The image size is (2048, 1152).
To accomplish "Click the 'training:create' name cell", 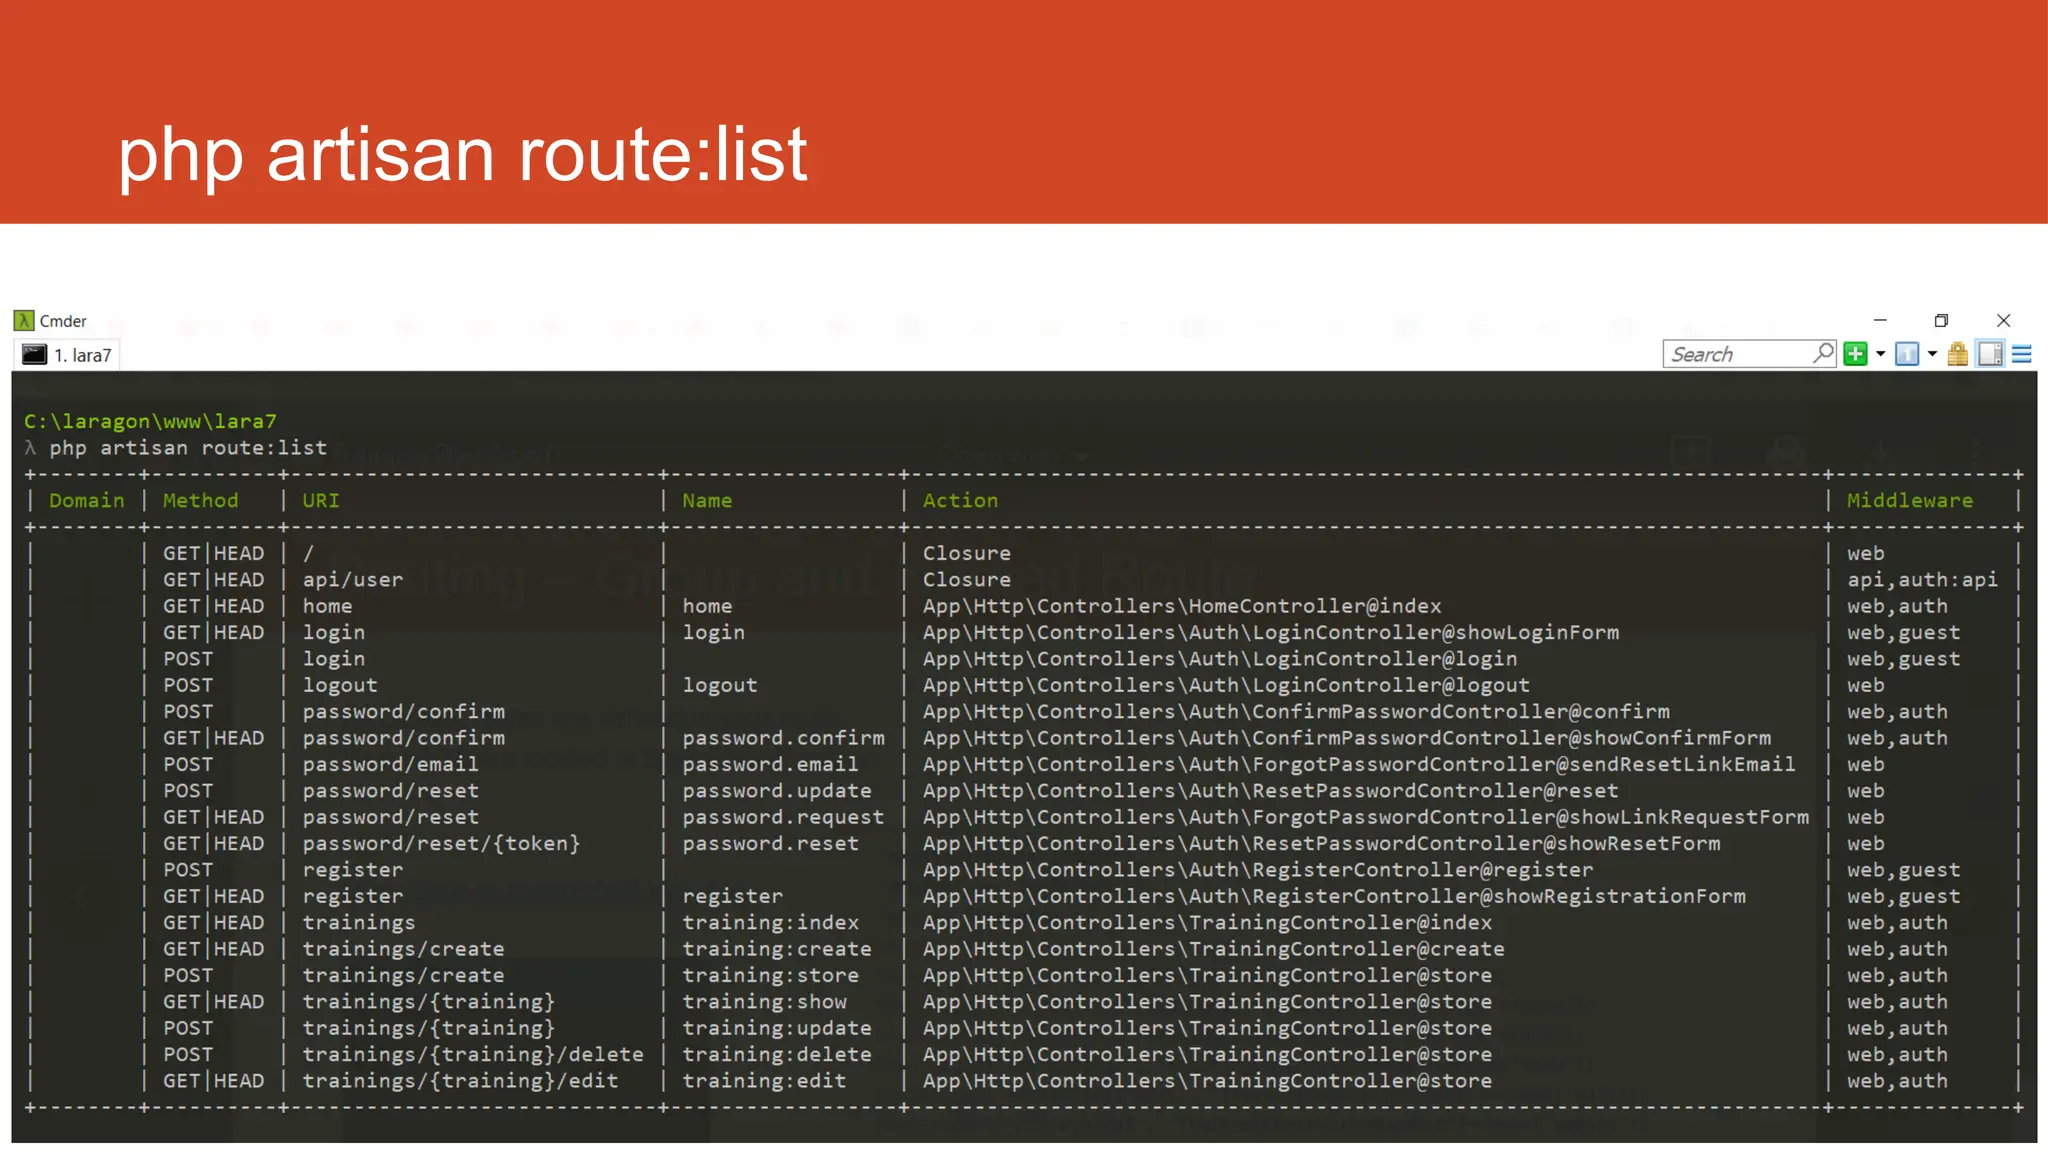I will pos(777,949).
